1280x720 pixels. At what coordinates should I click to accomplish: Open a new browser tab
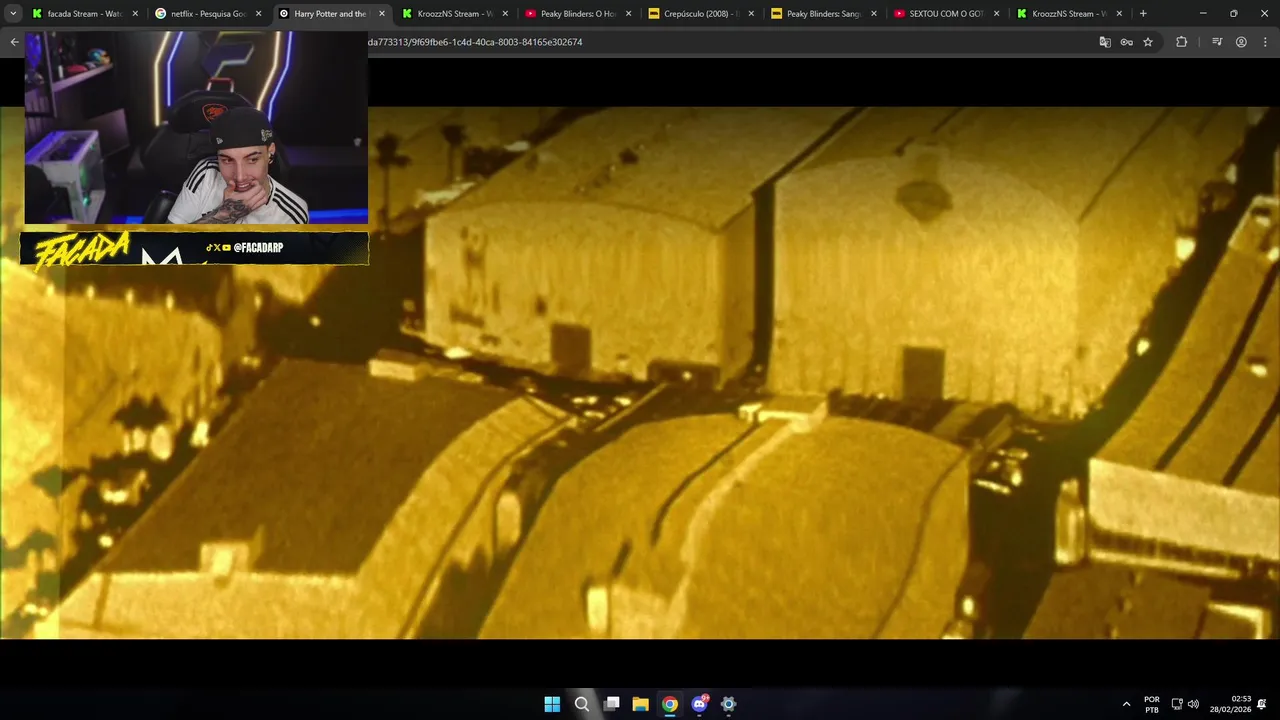tap(1143, 14)
